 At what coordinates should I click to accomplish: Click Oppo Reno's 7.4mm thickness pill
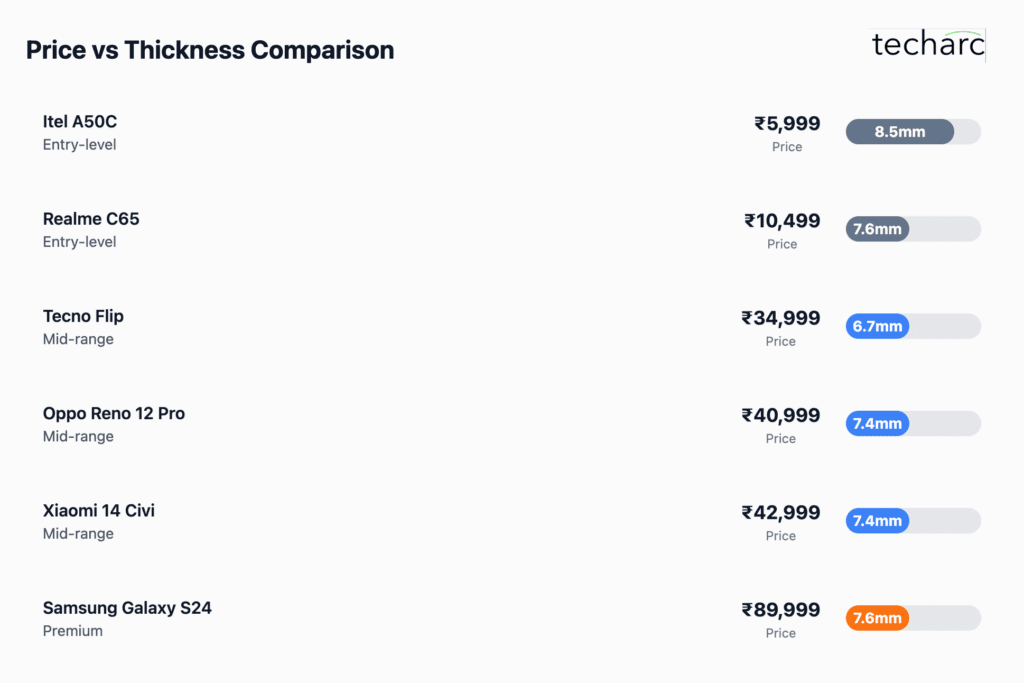(877, 424)
